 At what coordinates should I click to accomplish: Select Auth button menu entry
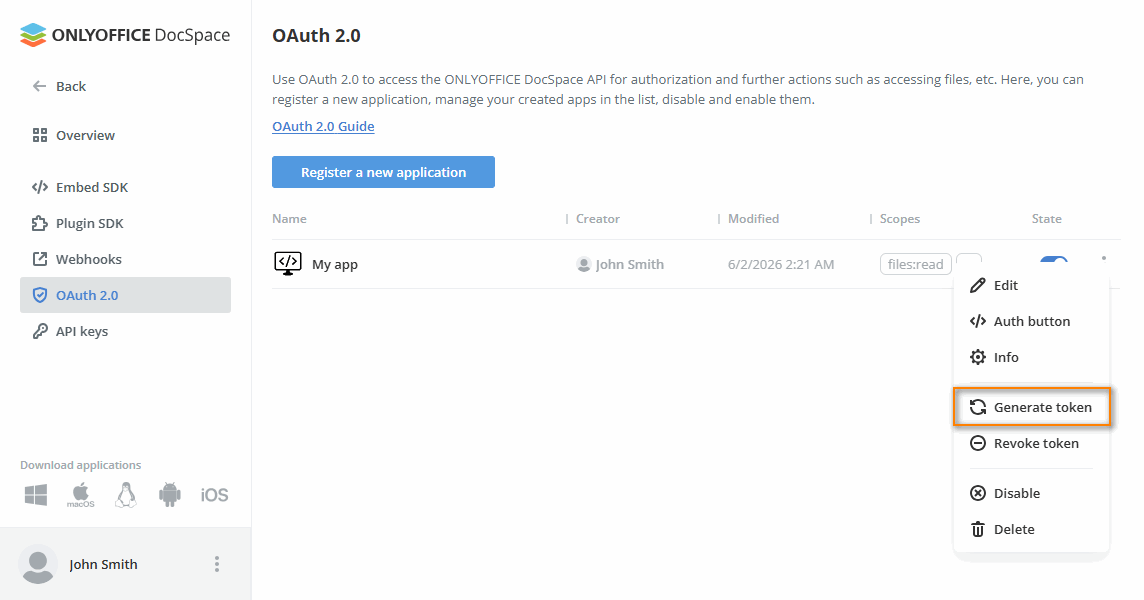tap(1031, 321)
